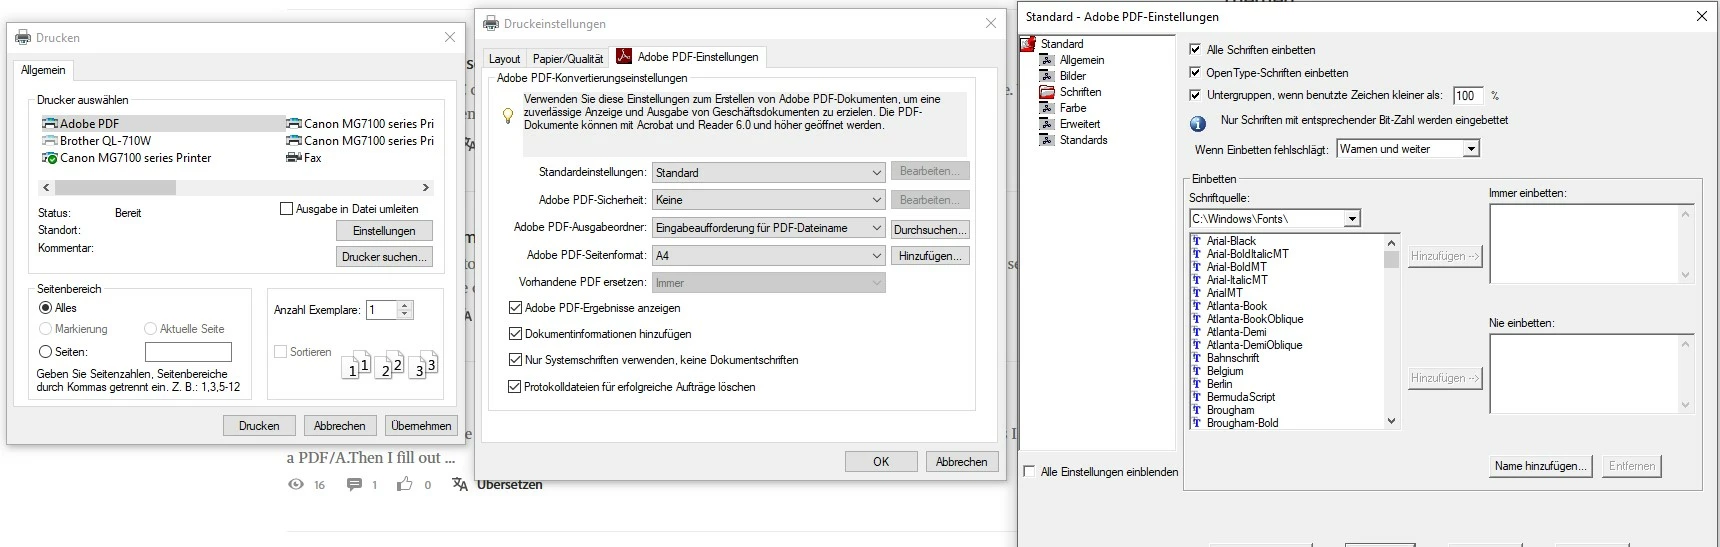
Task: Open the Schriftquelle C:\Windows\Fonts dropdown
Action: pyautogui.click(x=1275, y=219)
